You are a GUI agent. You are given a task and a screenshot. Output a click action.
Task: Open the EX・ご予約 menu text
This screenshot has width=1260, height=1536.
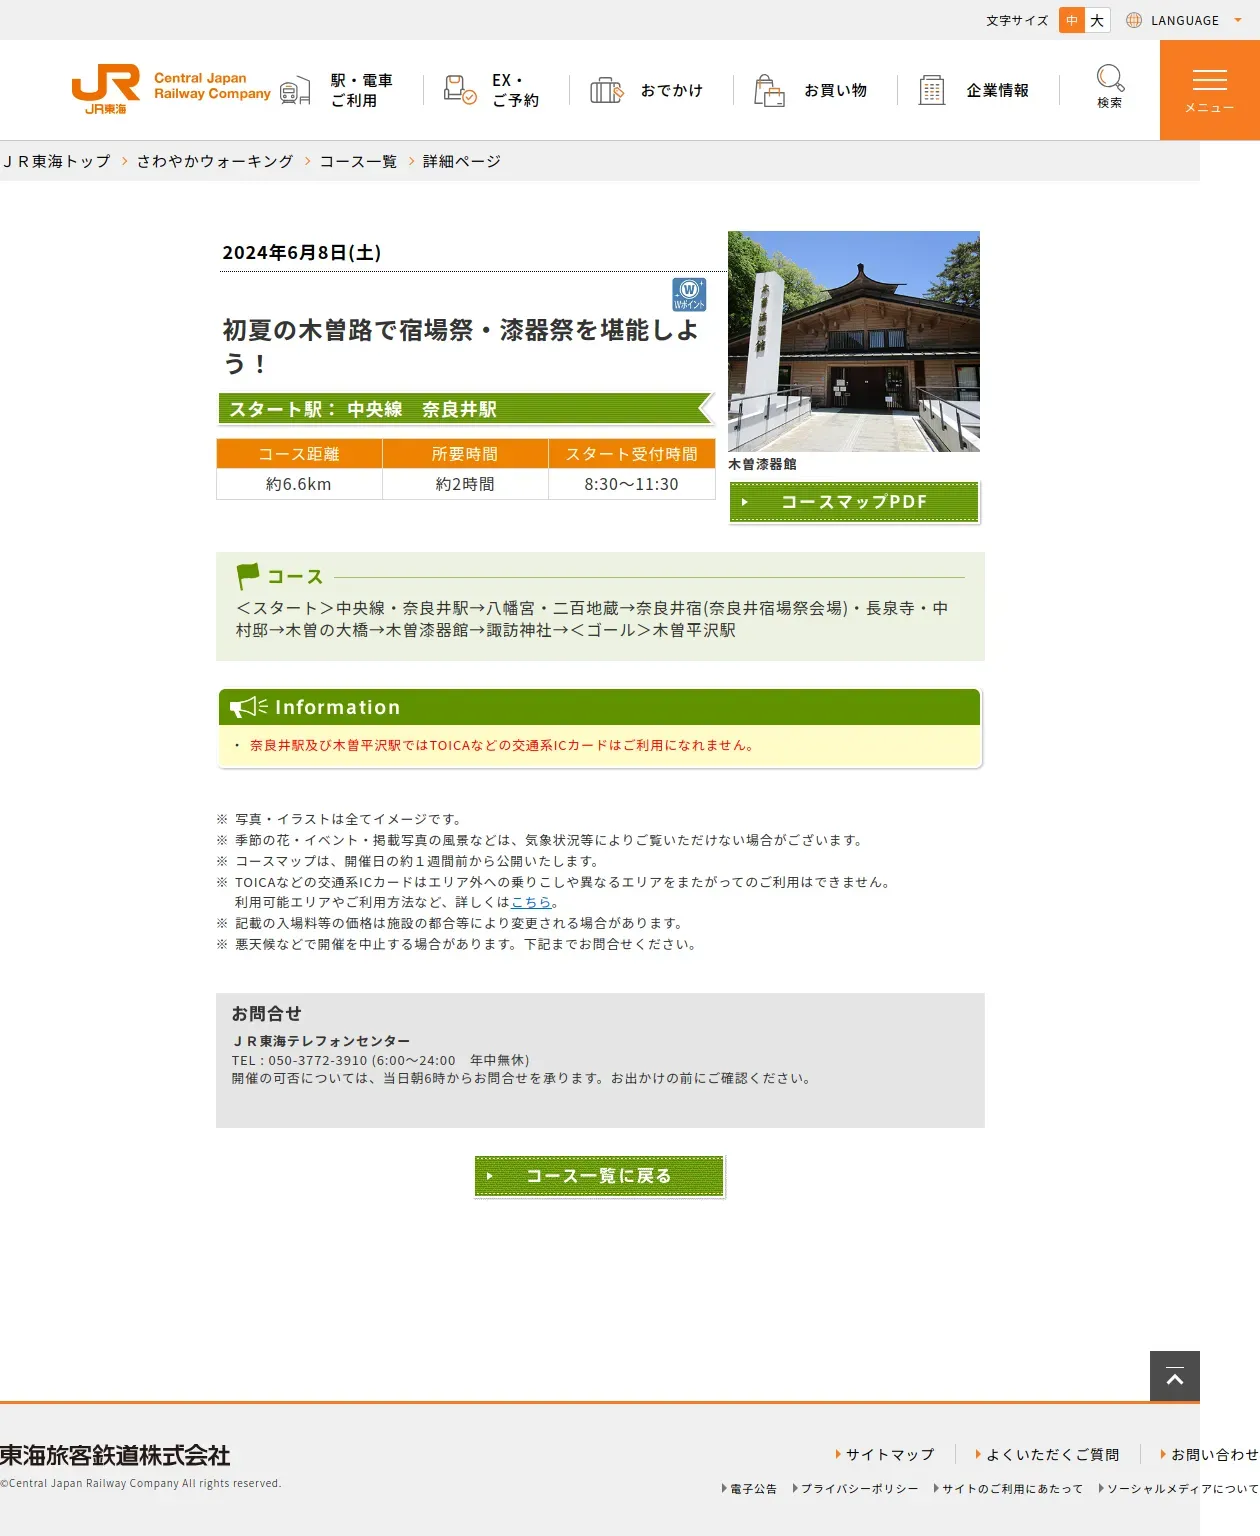tap(515, 90)
